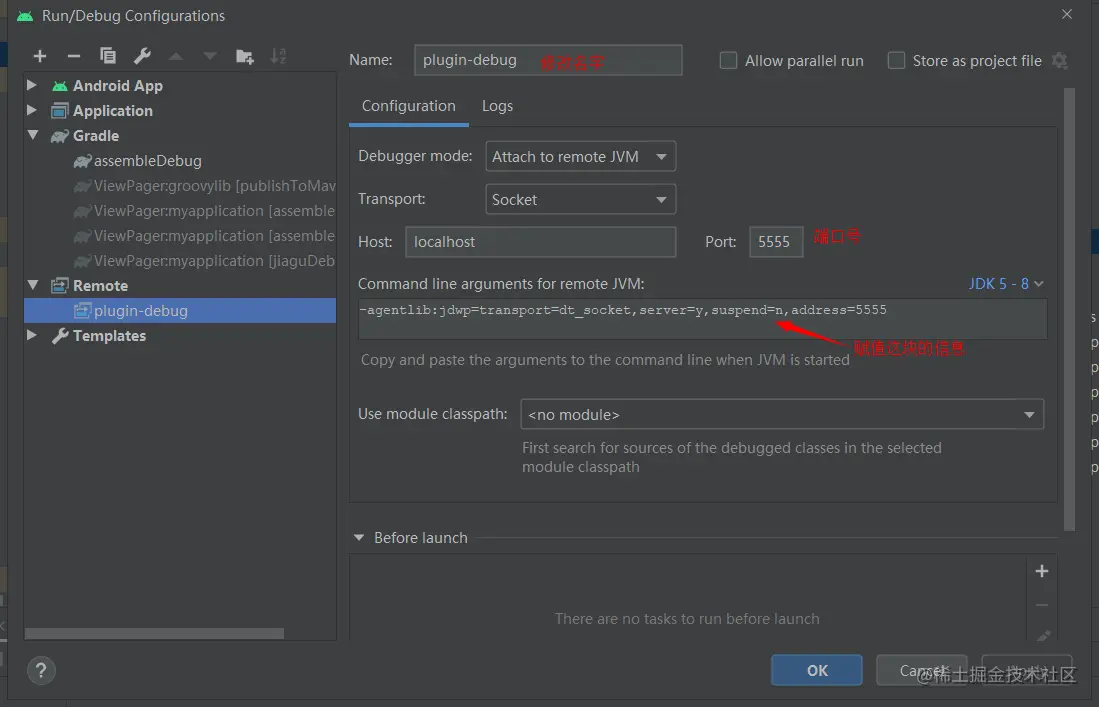Close the Run/Debug Configurations dialog
The width and height of the screenshot is (1099, 707).
pyautogui.click(x=1067, y=14)
